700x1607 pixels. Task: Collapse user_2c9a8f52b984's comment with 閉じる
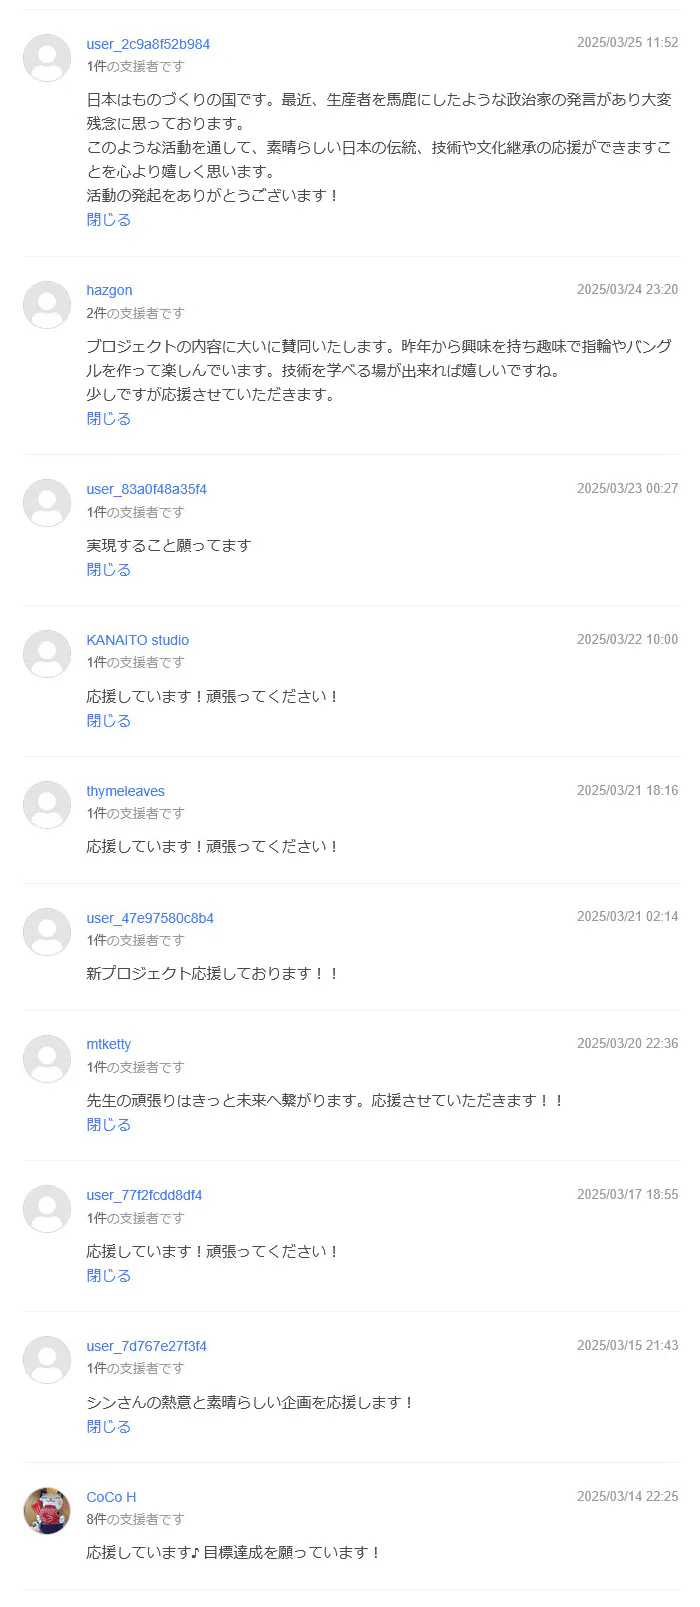click(x=108, y=220)
